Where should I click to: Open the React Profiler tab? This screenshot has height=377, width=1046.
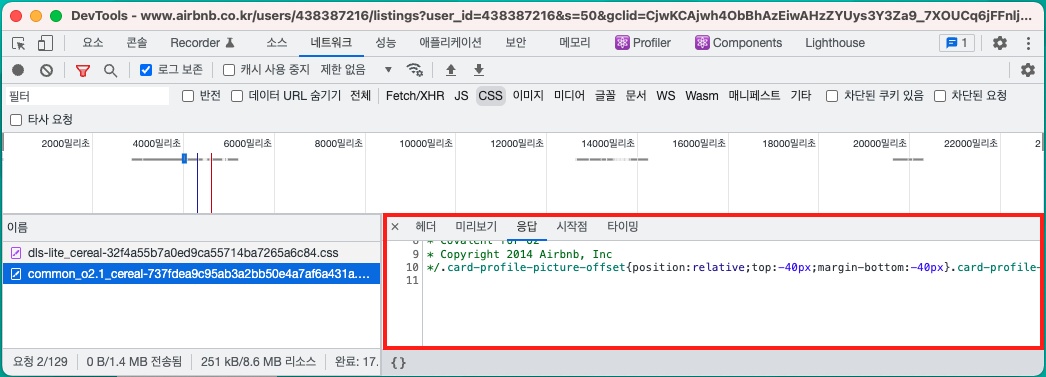pyautogui.click(x=643, y=43)
